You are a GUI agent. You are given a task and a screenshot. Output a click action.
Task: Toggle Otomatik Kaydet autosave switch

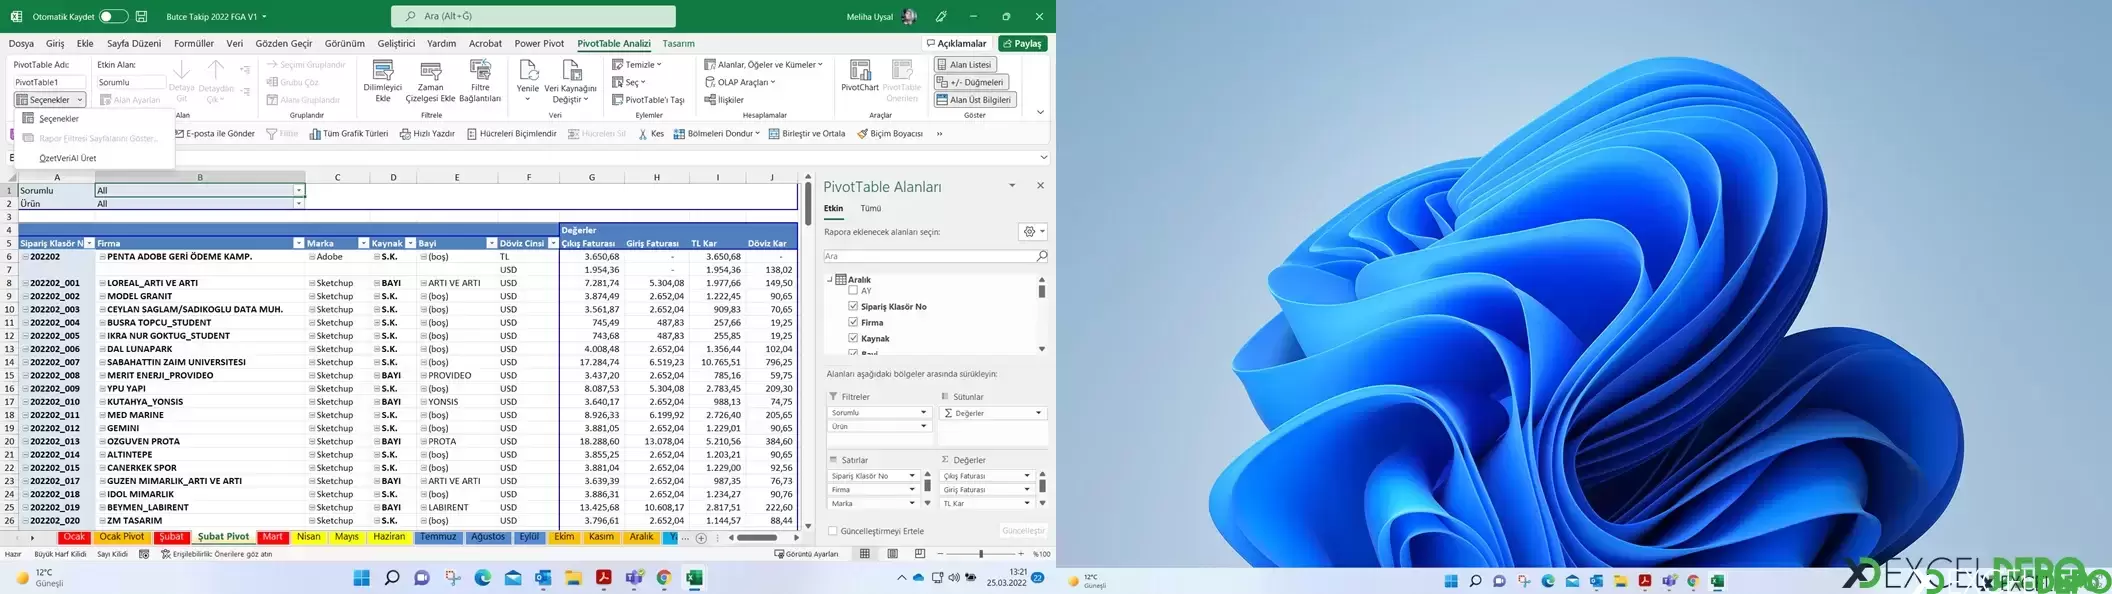coord(113,17)
